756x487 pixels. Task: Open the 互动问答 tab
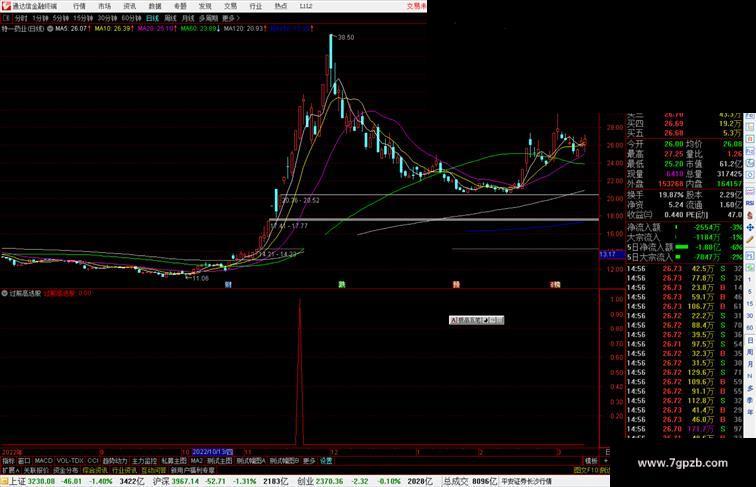pyautogui.click(x=154, y=470)
